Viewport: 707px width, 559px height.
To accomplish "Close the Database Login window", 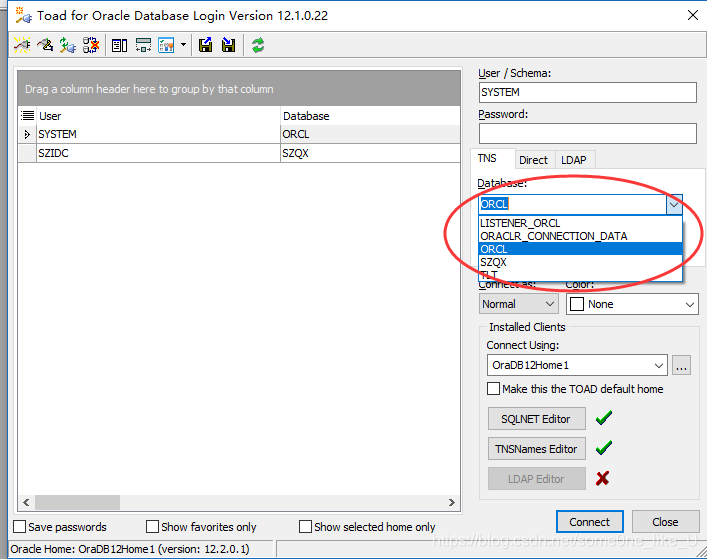I will point(693,15).
